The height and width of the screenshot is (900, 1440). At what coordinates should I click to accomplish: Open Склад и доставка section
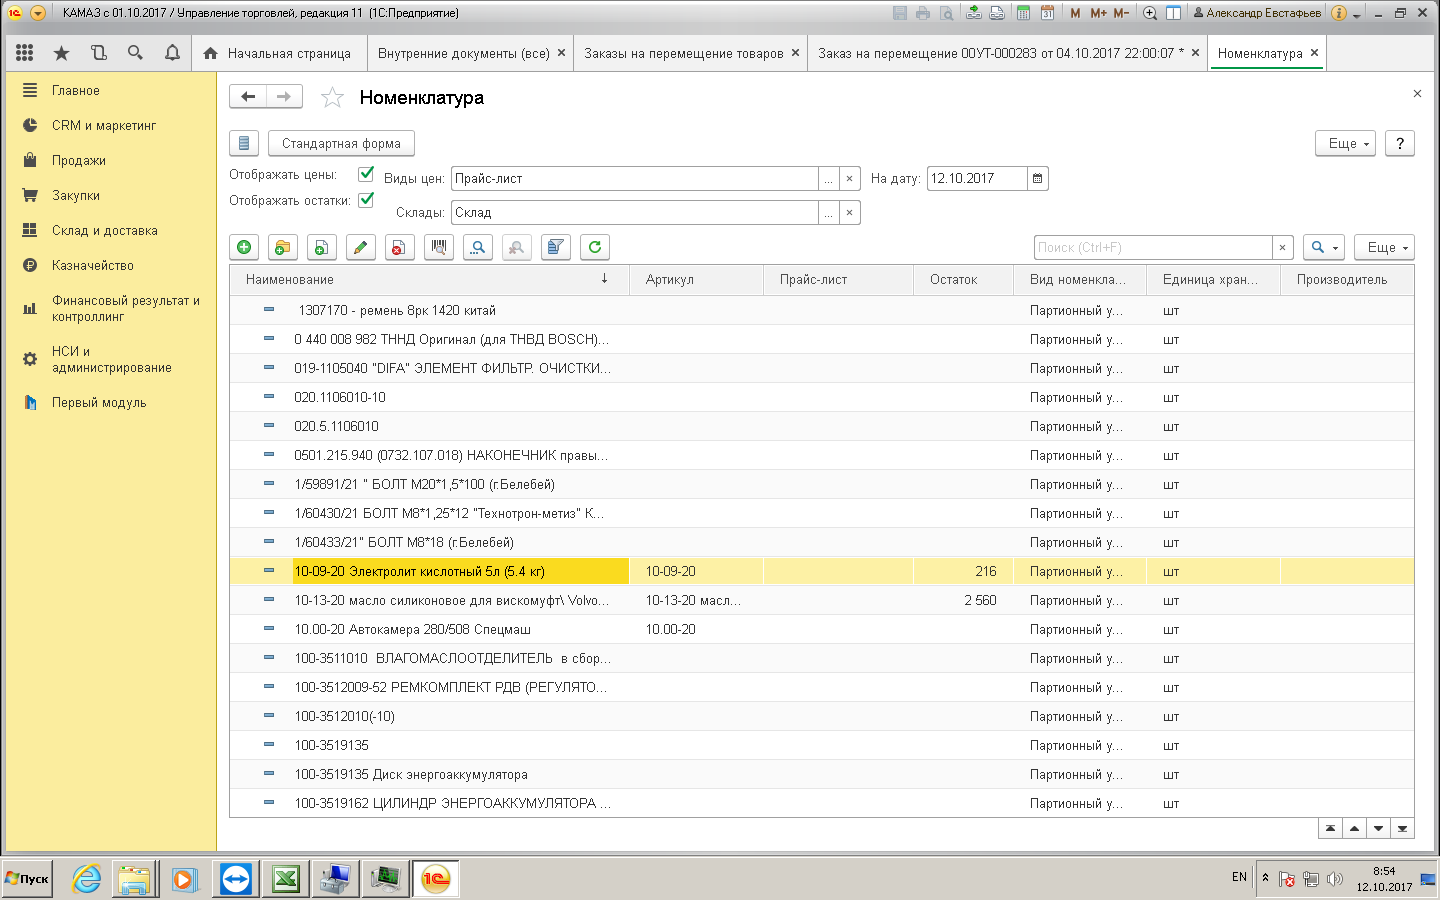[x=105, y=230]
